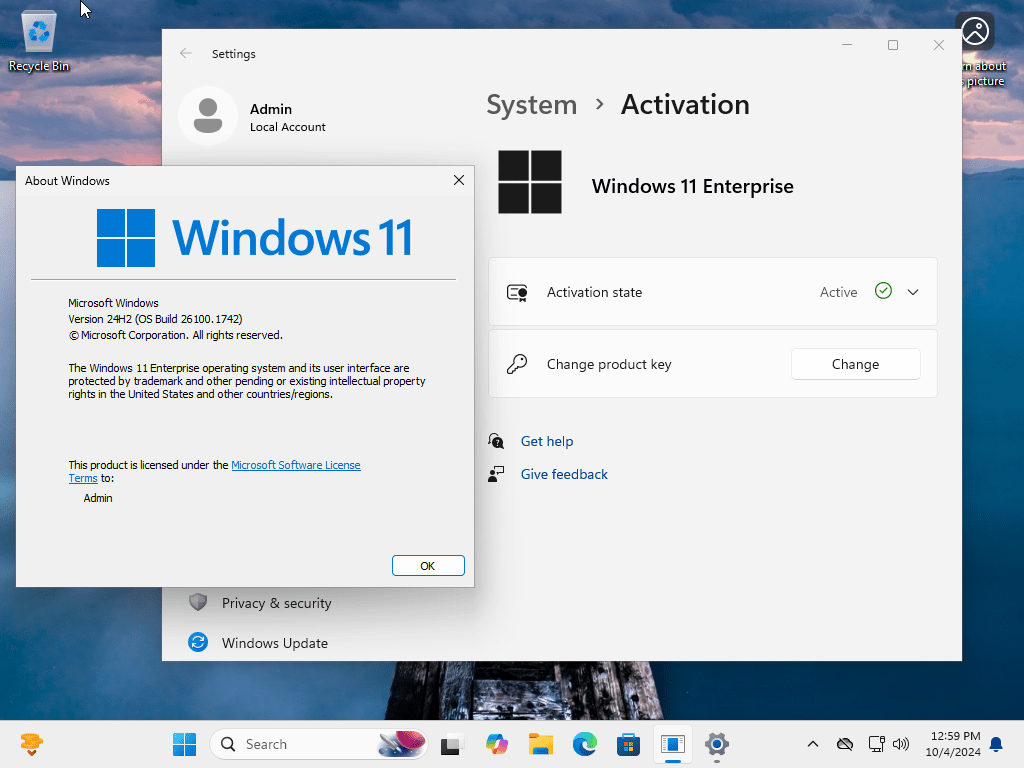Close the About Windows dialog
The image size is (1024, 768).
459,180
